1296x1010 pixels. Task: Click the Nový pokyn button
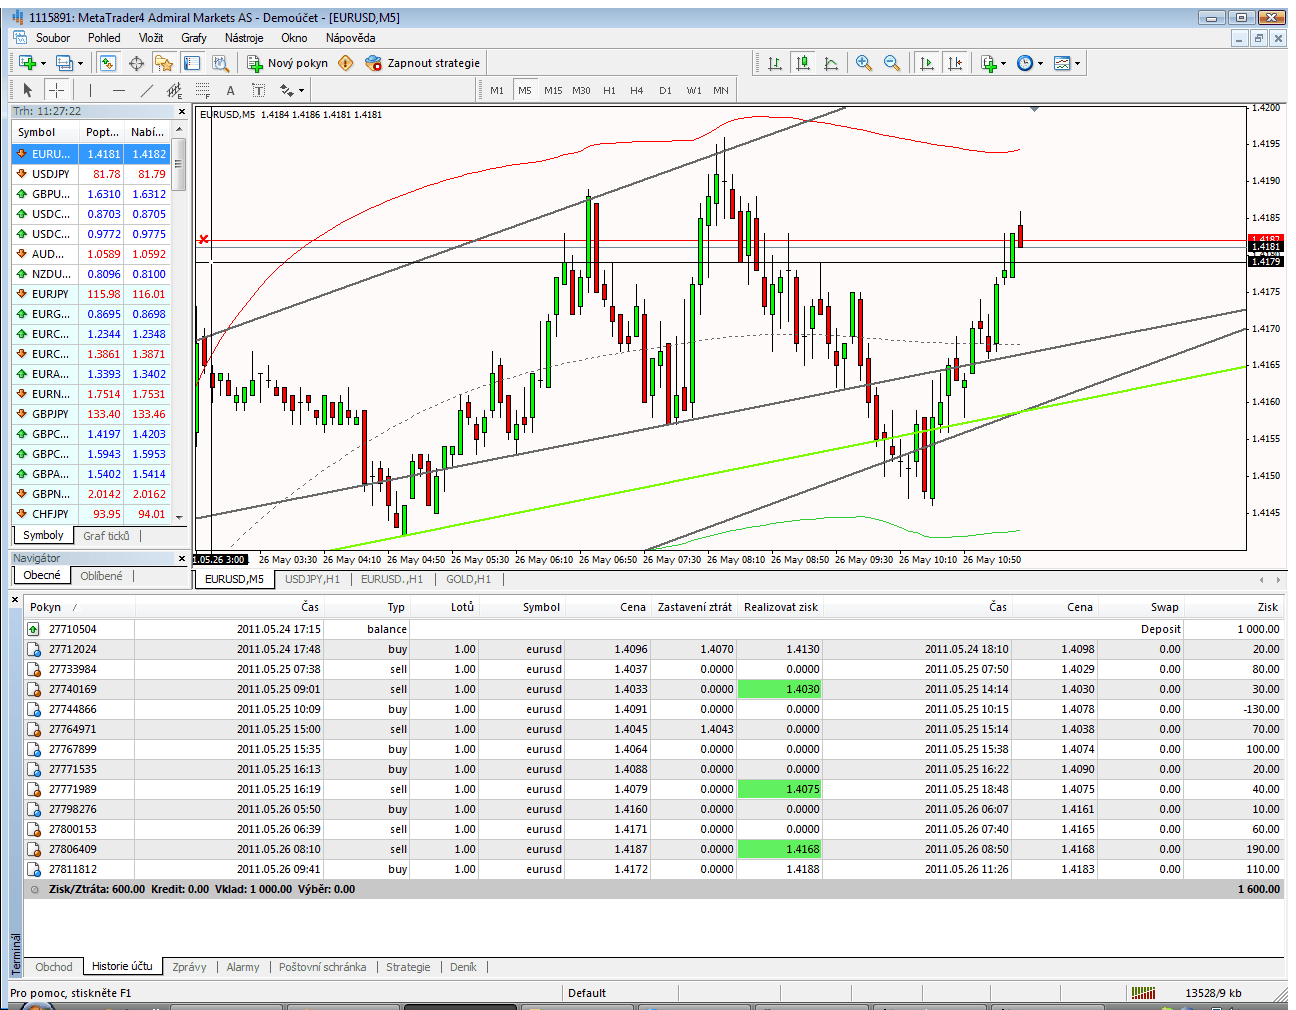288,63
